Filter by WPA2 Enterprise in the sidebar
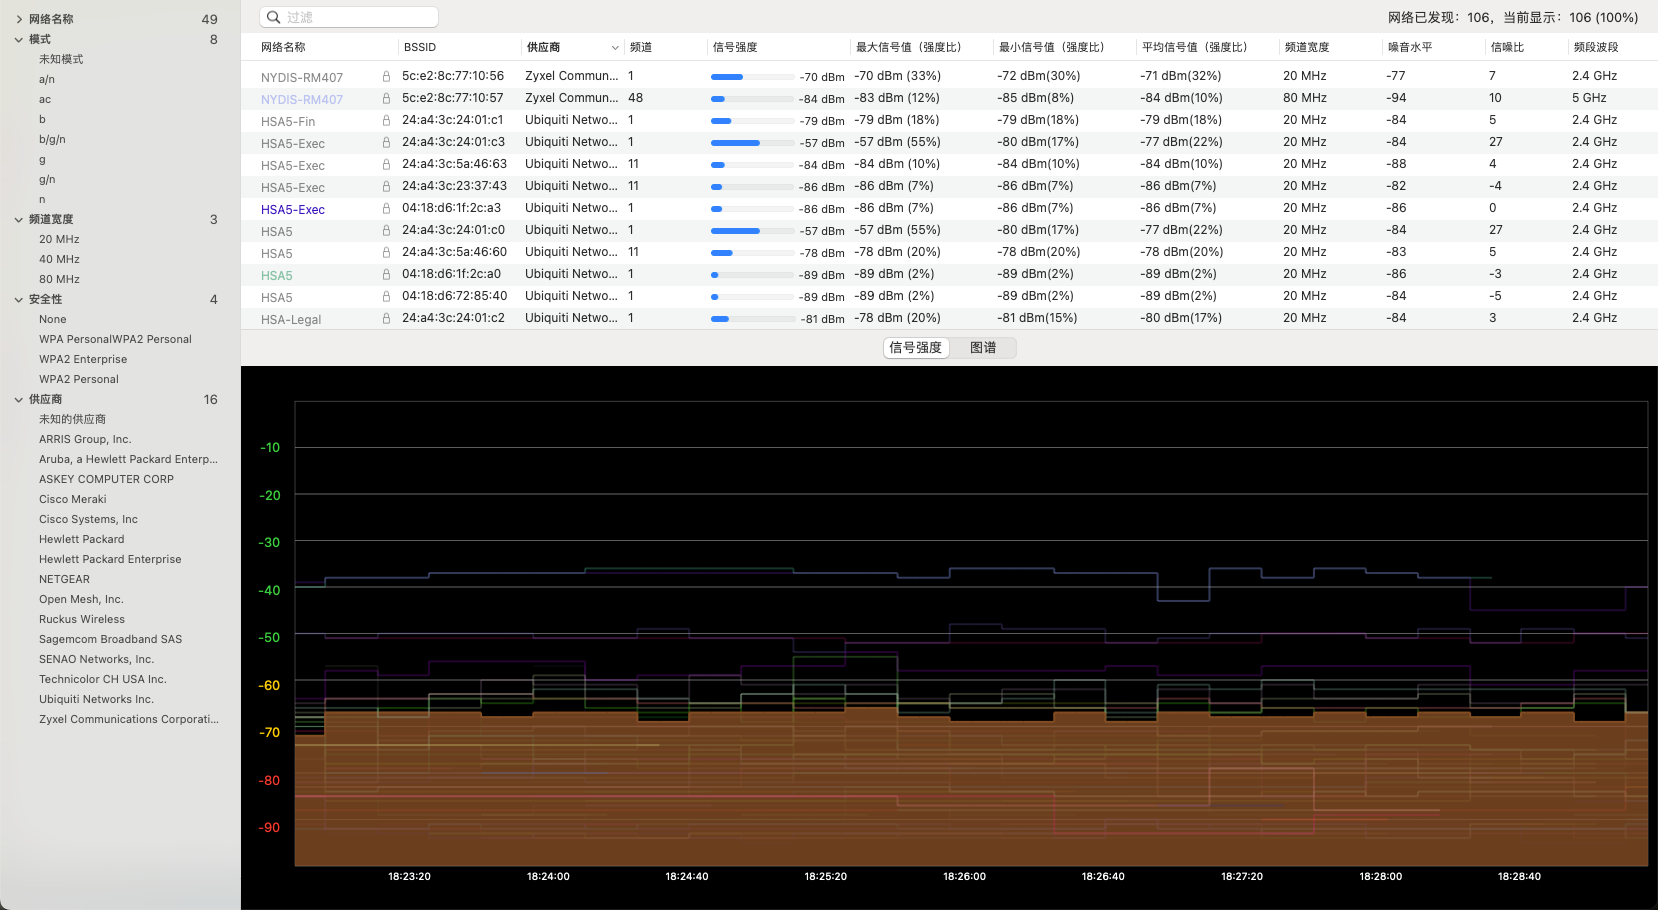This screenshot has width=1658, height=910. (x=83, y=359)
